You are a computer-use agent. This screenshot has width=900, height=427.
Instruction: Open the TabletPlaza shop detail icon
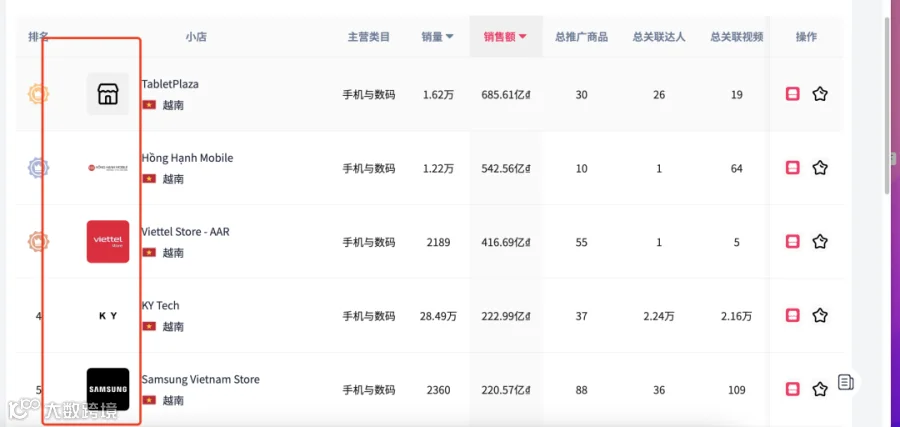[x=792, y=94]
